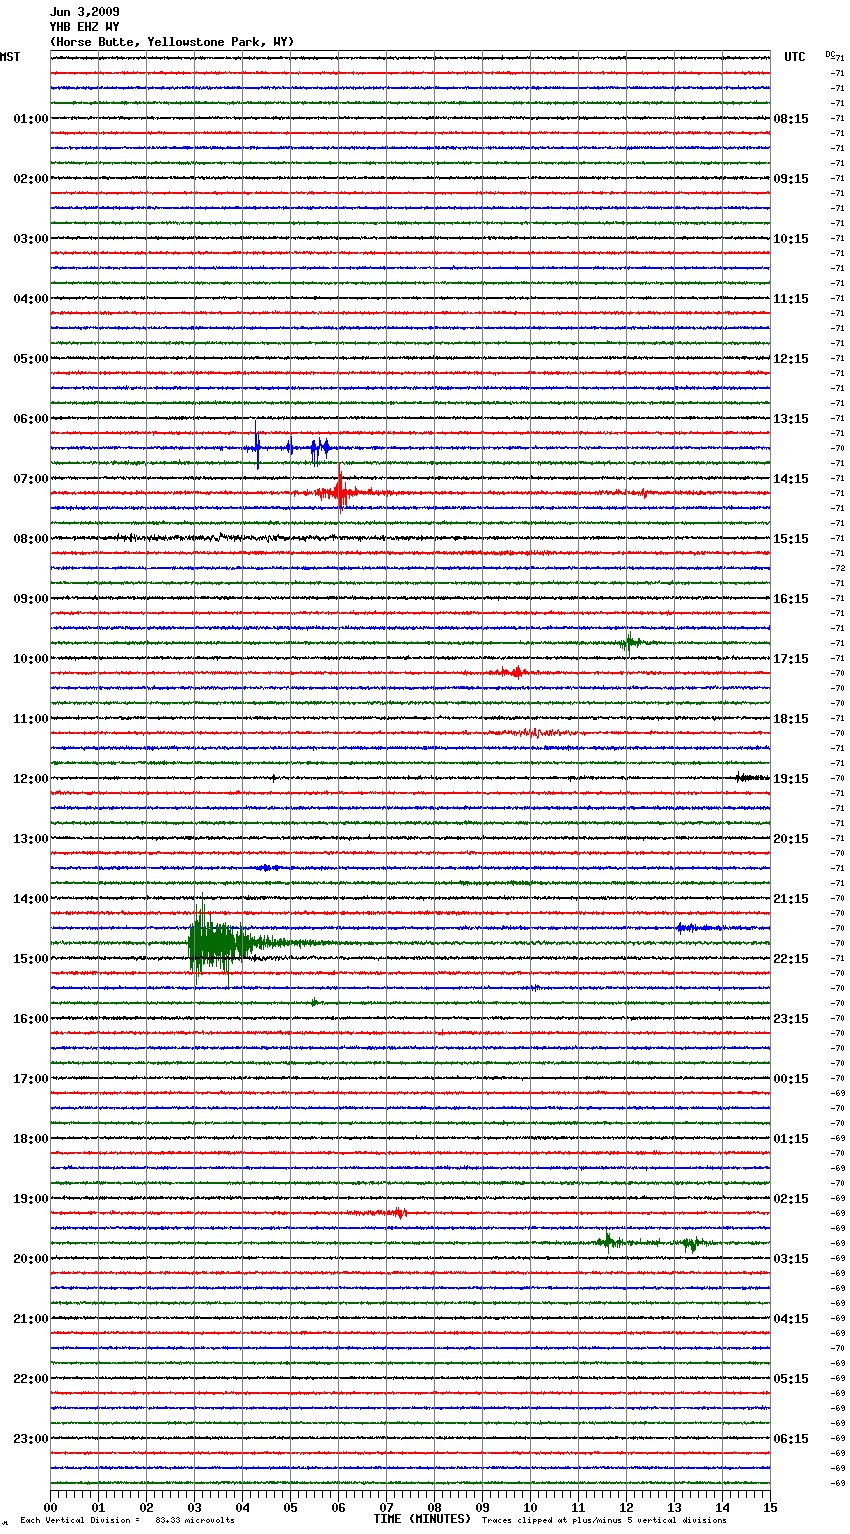Click the UTC axis heading
The height and width of the screenshot is (1534, 850).
[795, 57]
